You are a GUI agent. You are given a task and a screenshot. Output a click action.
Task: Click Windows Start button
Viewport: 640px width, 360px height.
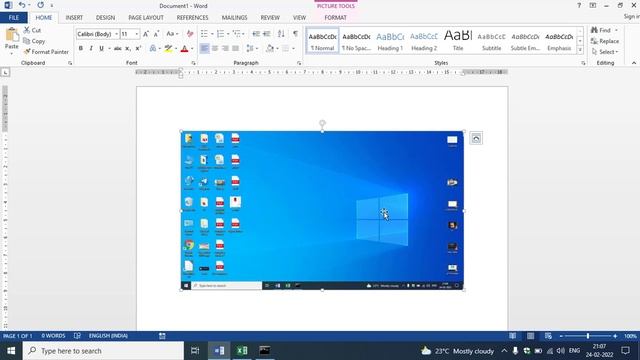click(x=11, y=351)
